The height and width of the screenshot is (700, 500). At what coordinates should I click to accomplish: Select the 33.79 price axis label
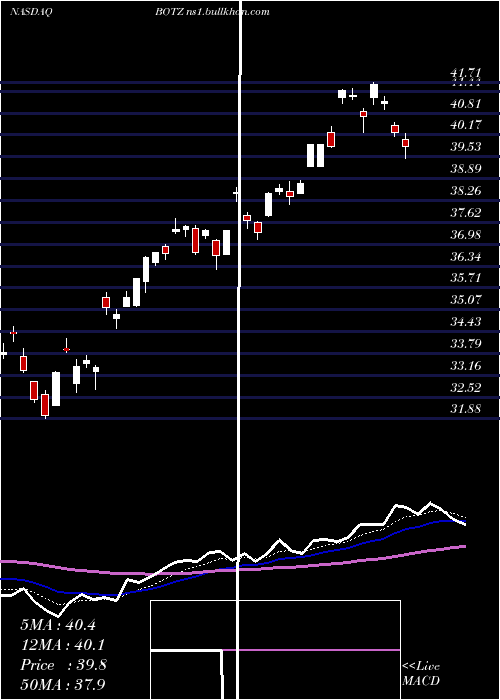466,343
